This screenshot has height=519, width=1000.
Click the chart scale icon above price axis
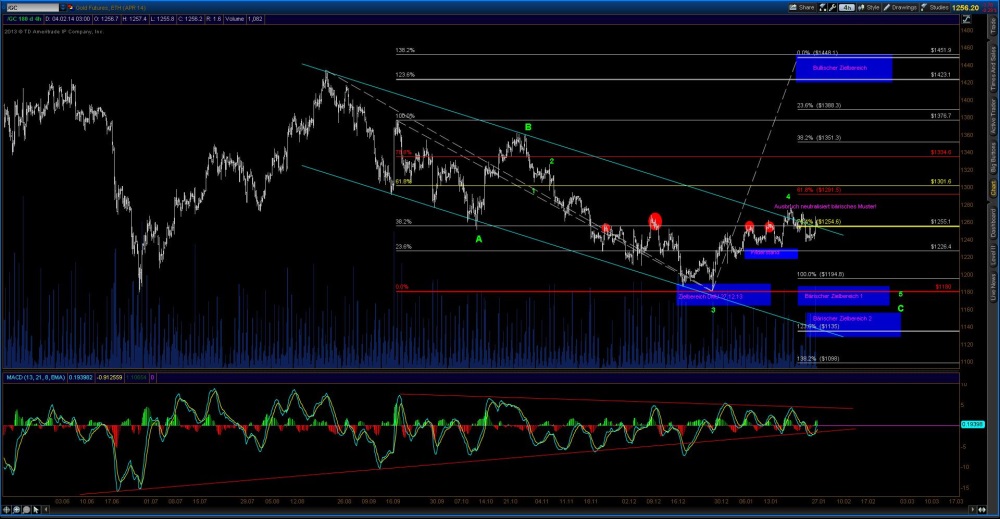click(x=966, y=19)
